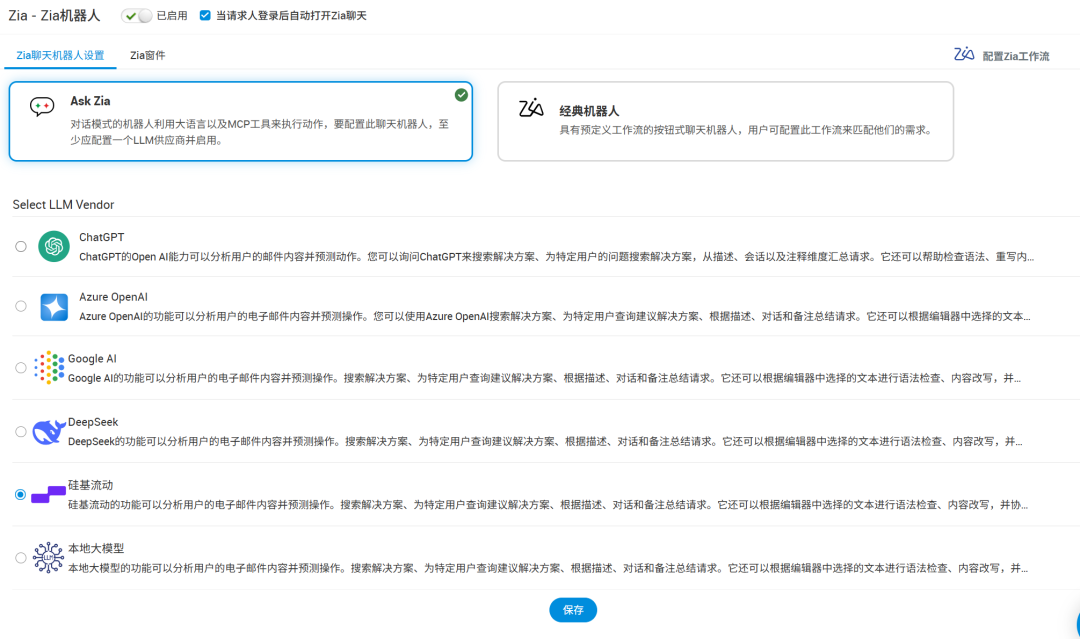Click the 硅基流动 purple logo
Image resolution: width=1080 pixels, height=639 pixels.
[48, 494]
